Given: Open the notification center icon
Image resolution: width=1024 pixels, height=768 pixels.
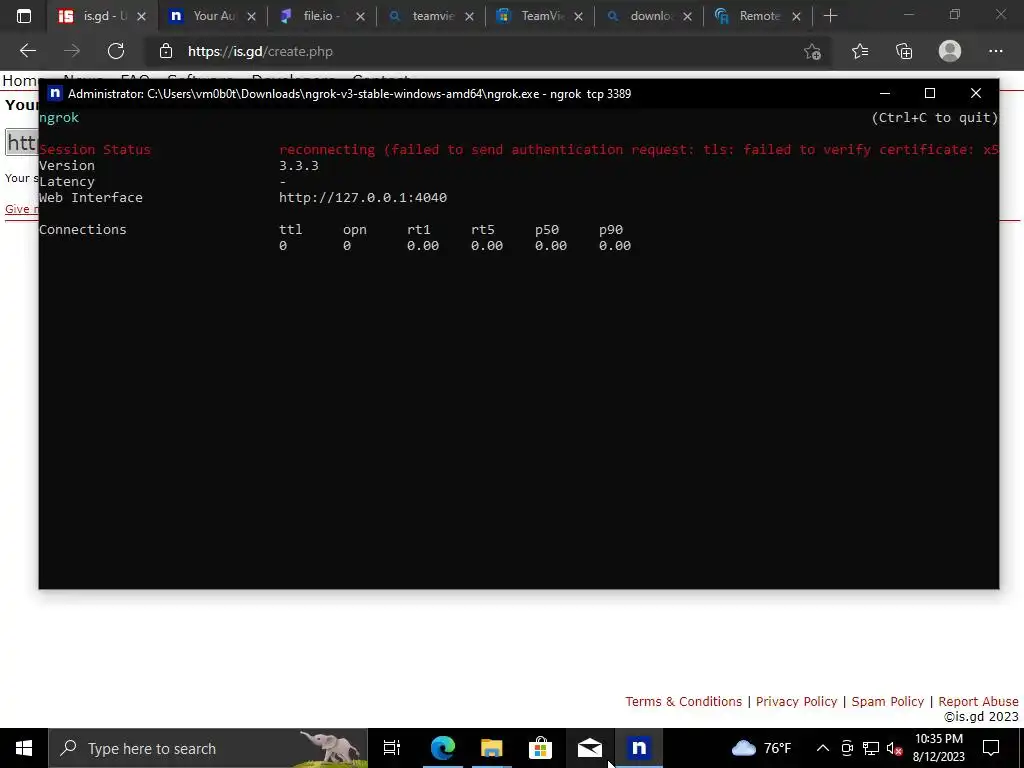Looking at the screenshot, I should tap(991, 748).
